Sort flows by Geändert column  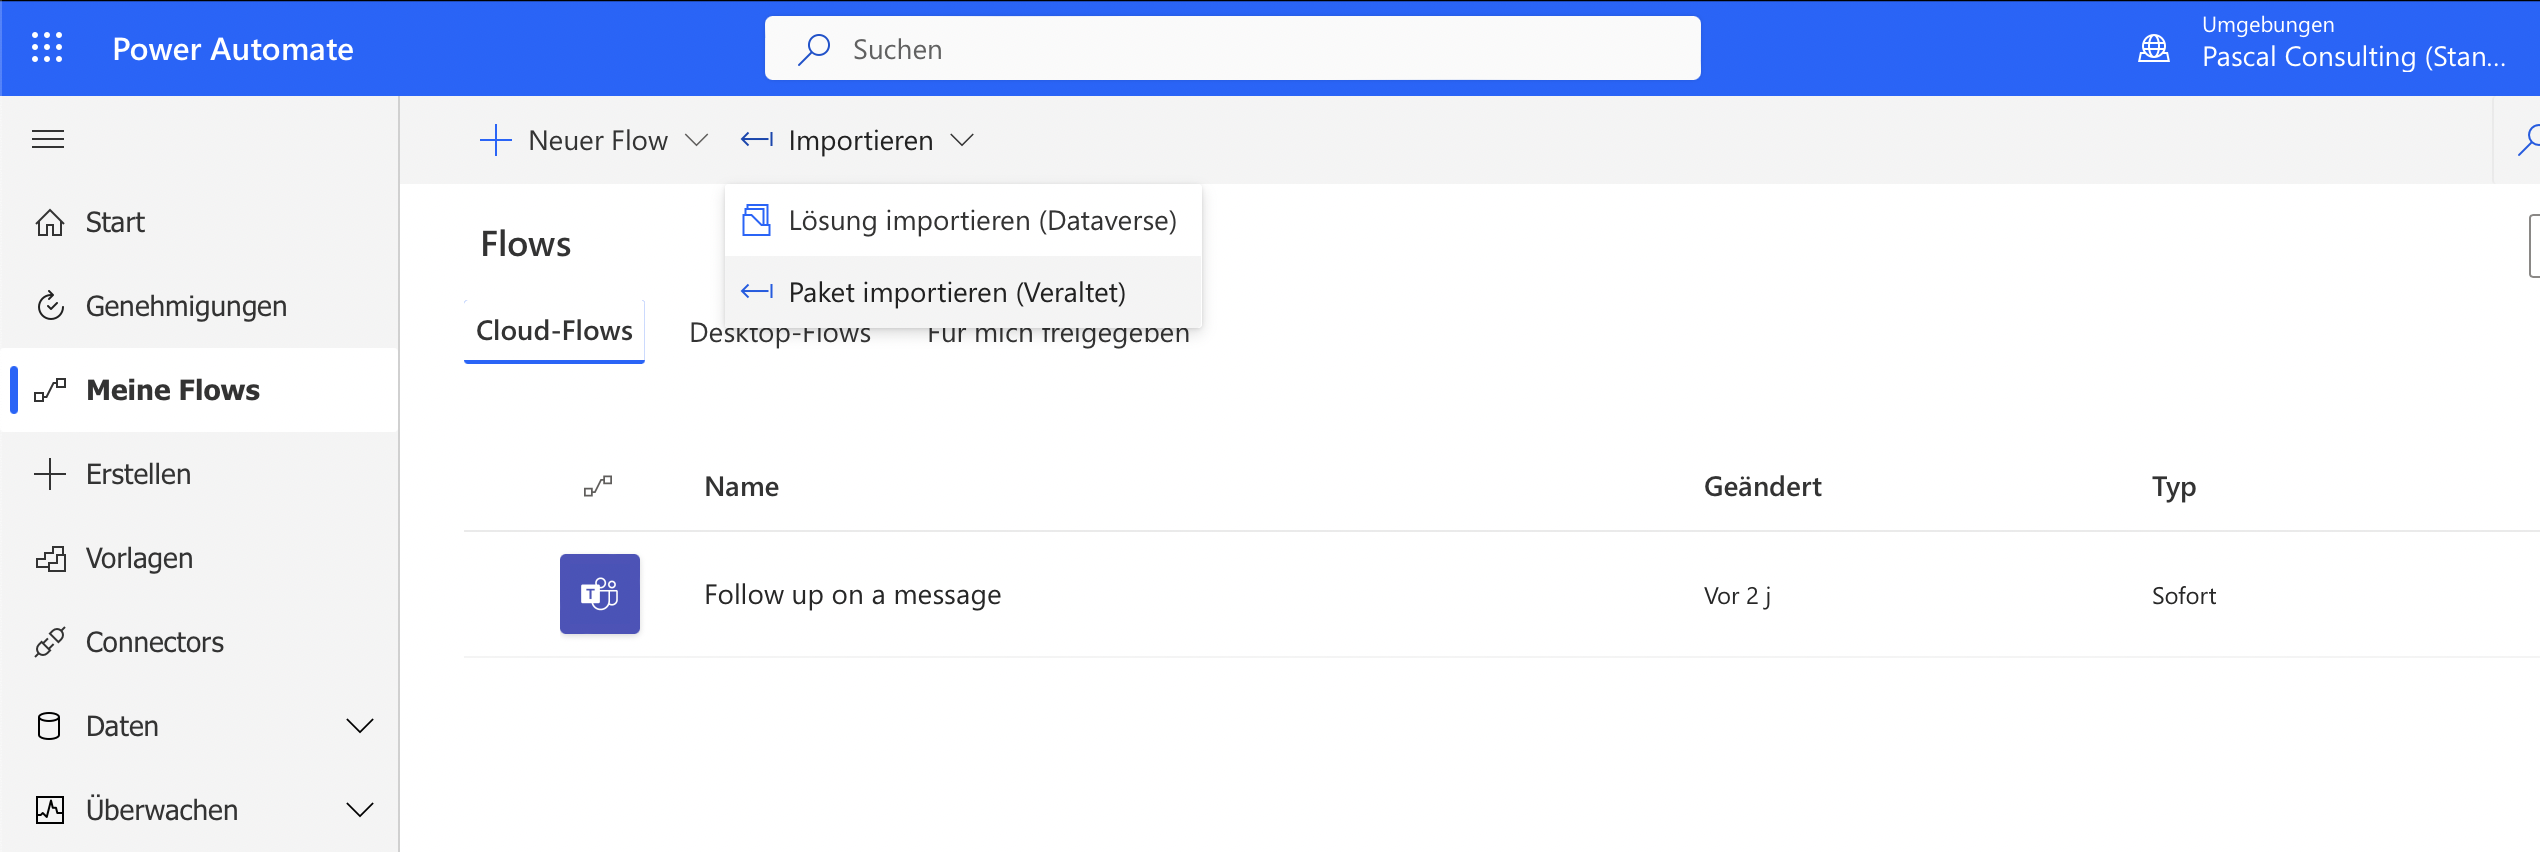1762,487
